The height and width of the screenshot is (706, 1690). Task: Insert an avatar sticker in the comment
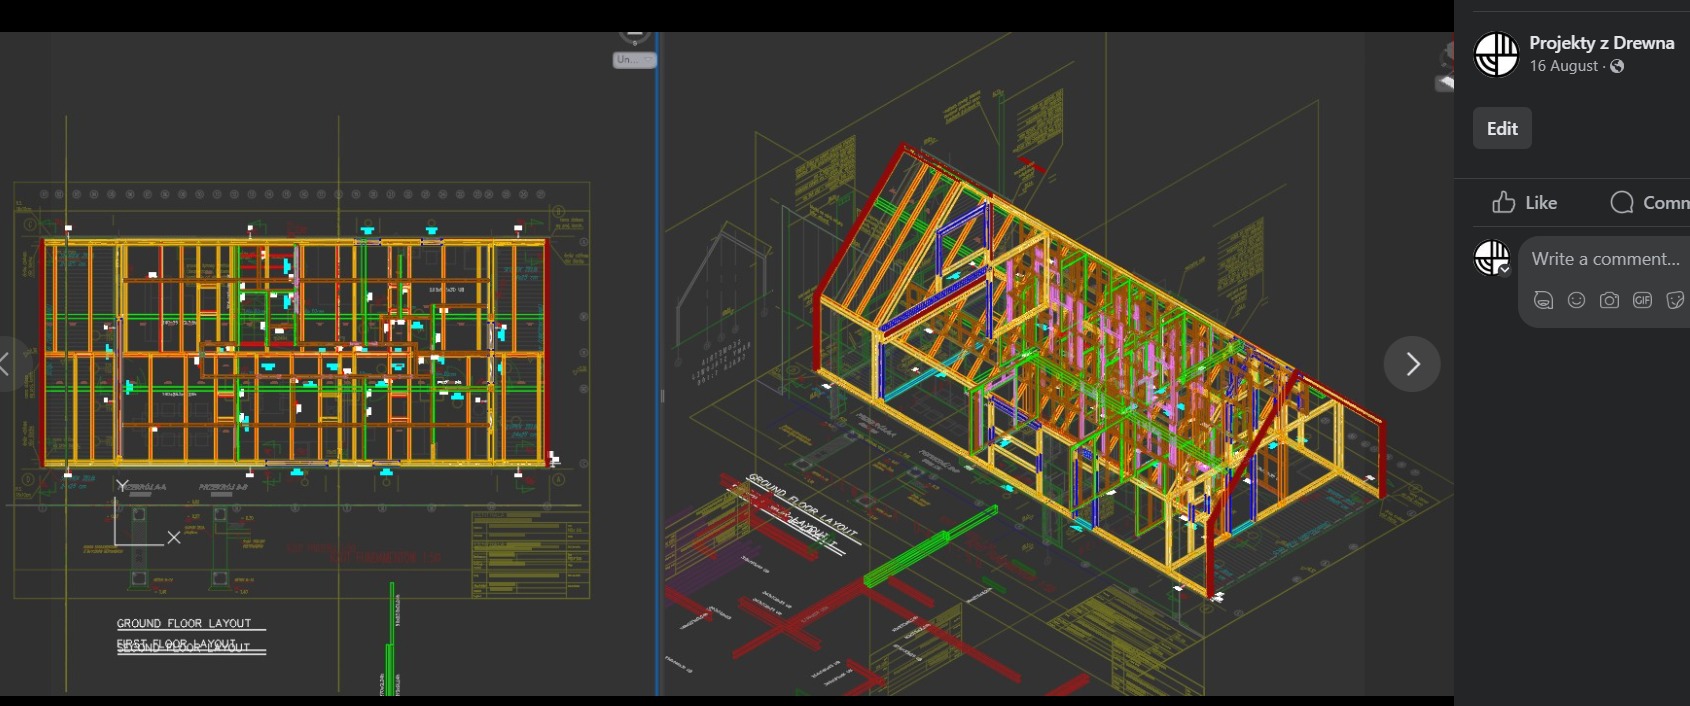click(x=1543, y=300)
